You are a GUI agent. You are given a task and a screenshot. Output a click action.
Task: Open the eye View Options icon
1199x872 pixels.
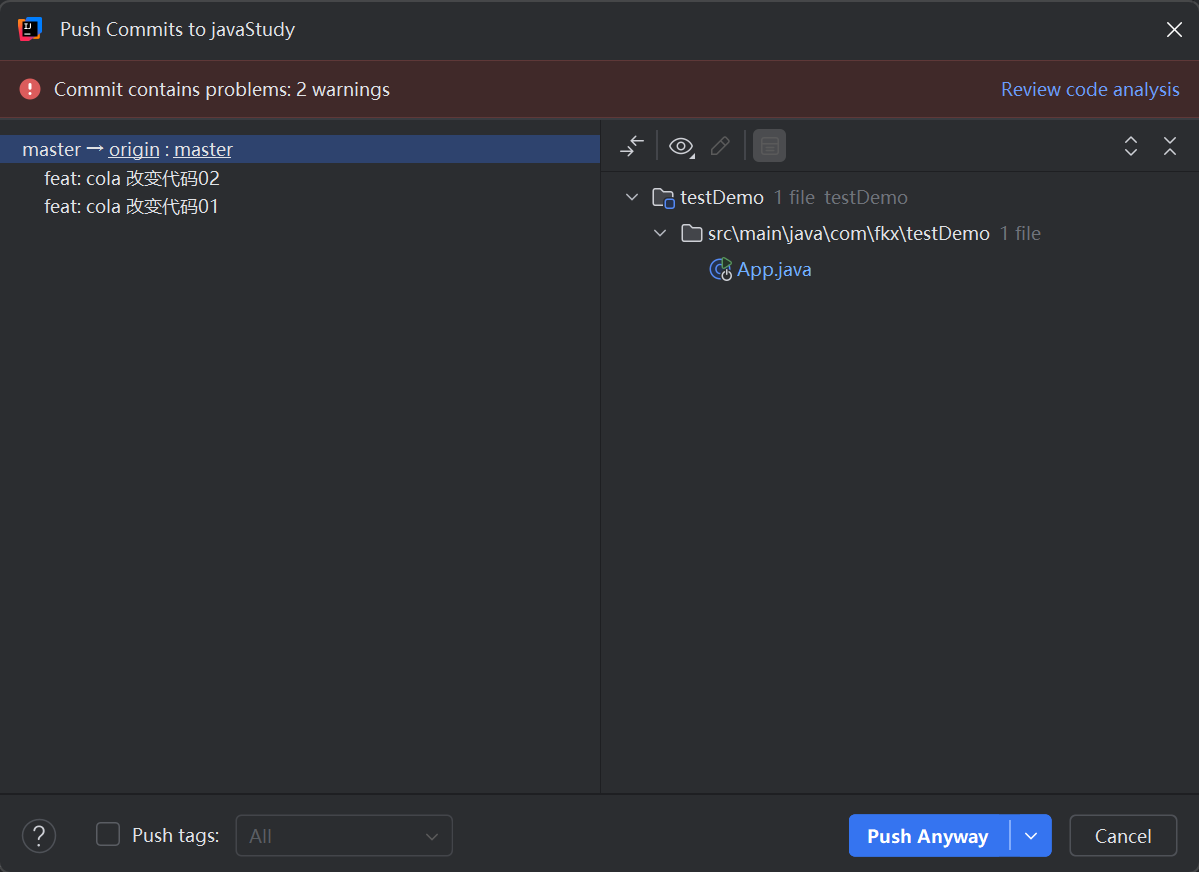(x=681, y=146)
